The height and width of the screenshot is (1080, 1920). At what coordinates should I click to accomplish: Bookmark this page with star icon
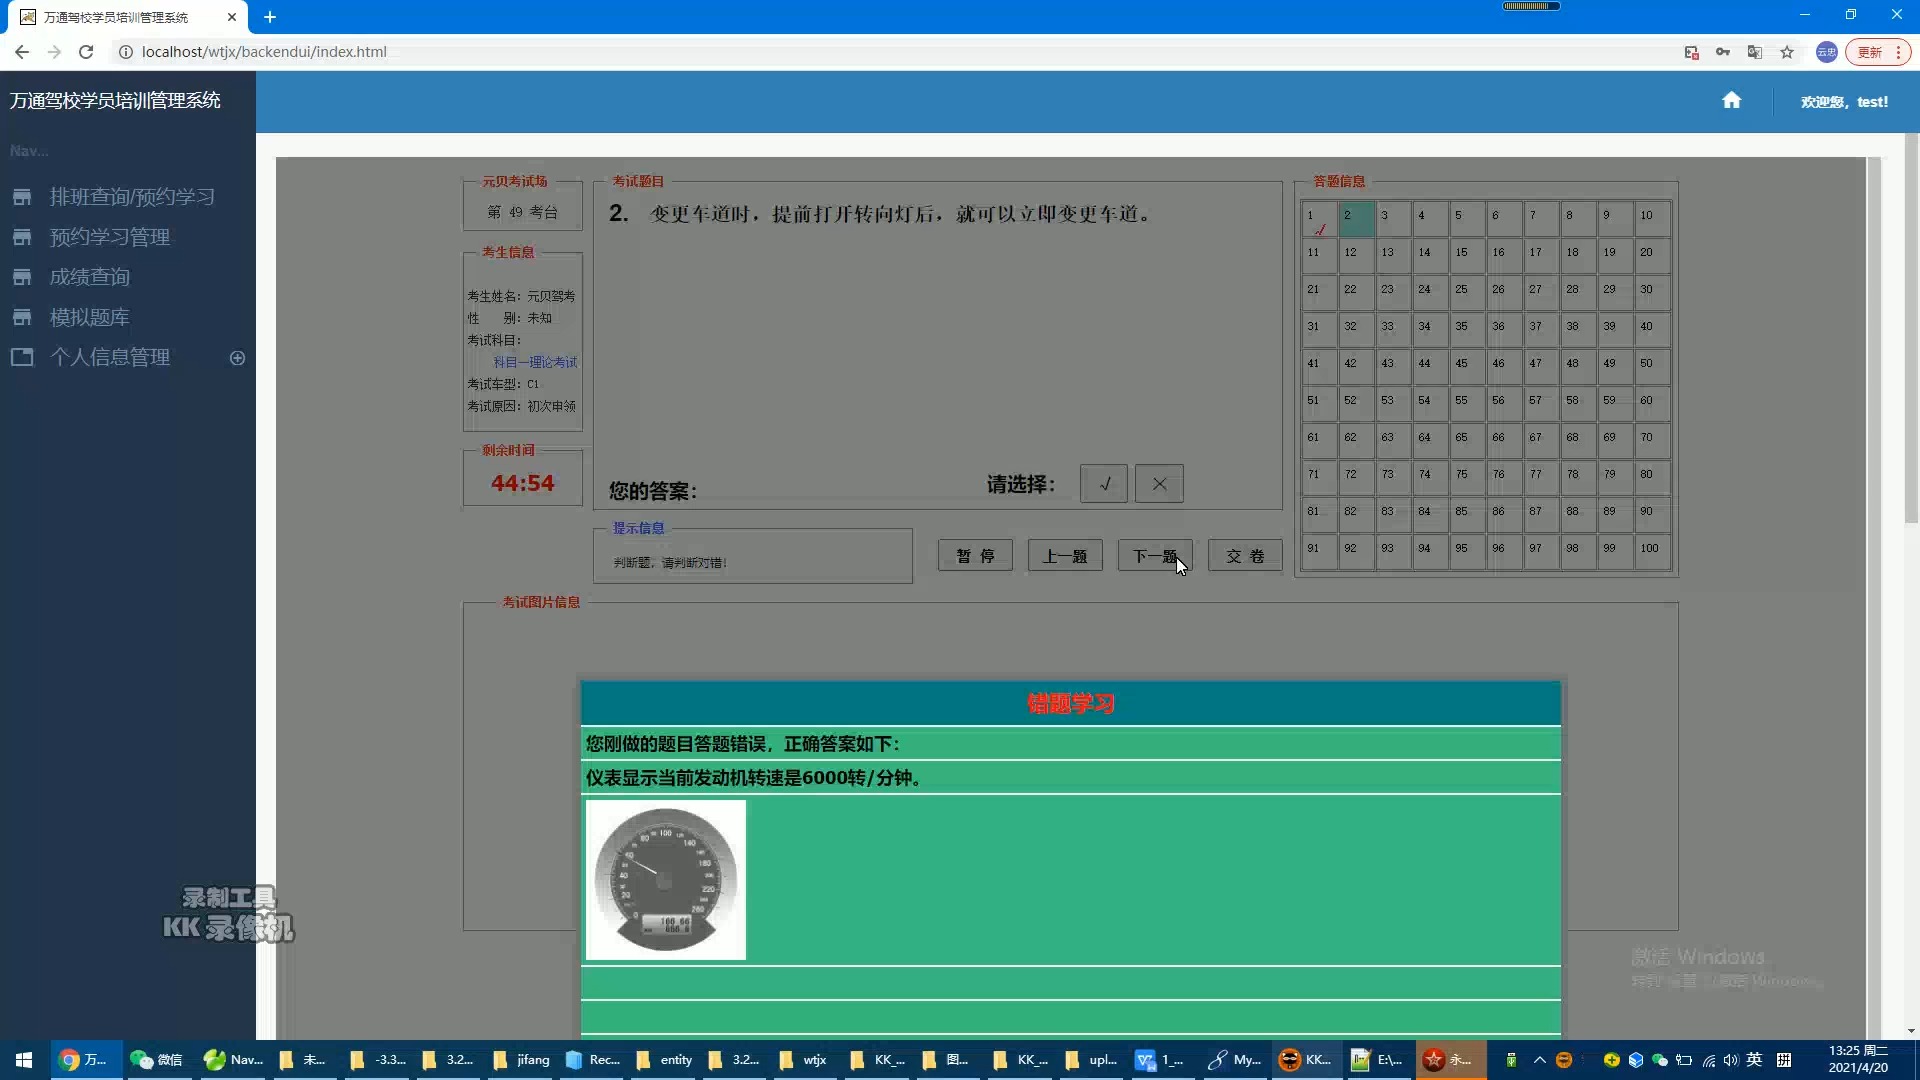coord(1787,52)
